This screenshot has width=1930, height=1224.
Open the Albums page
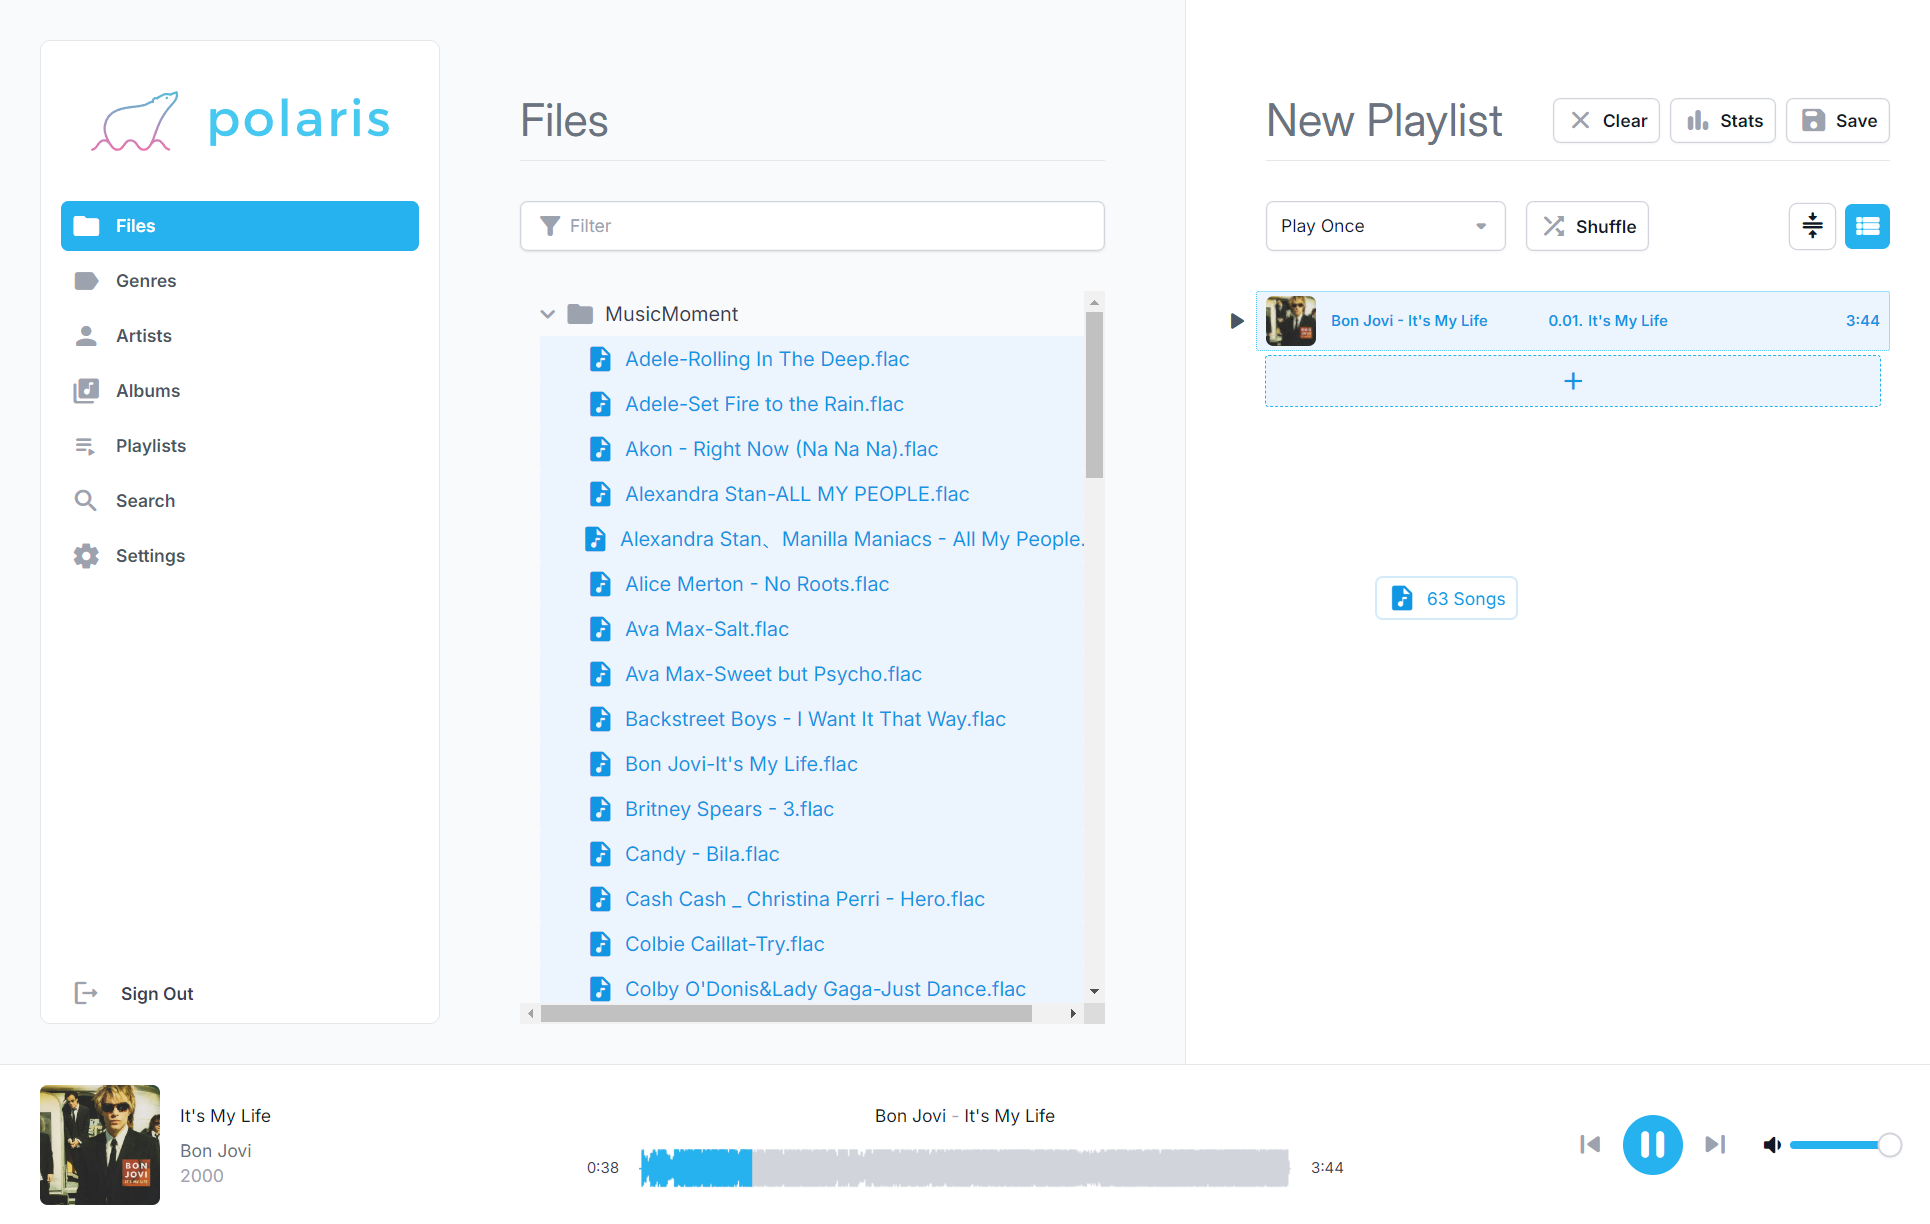(x=240, y=391)
